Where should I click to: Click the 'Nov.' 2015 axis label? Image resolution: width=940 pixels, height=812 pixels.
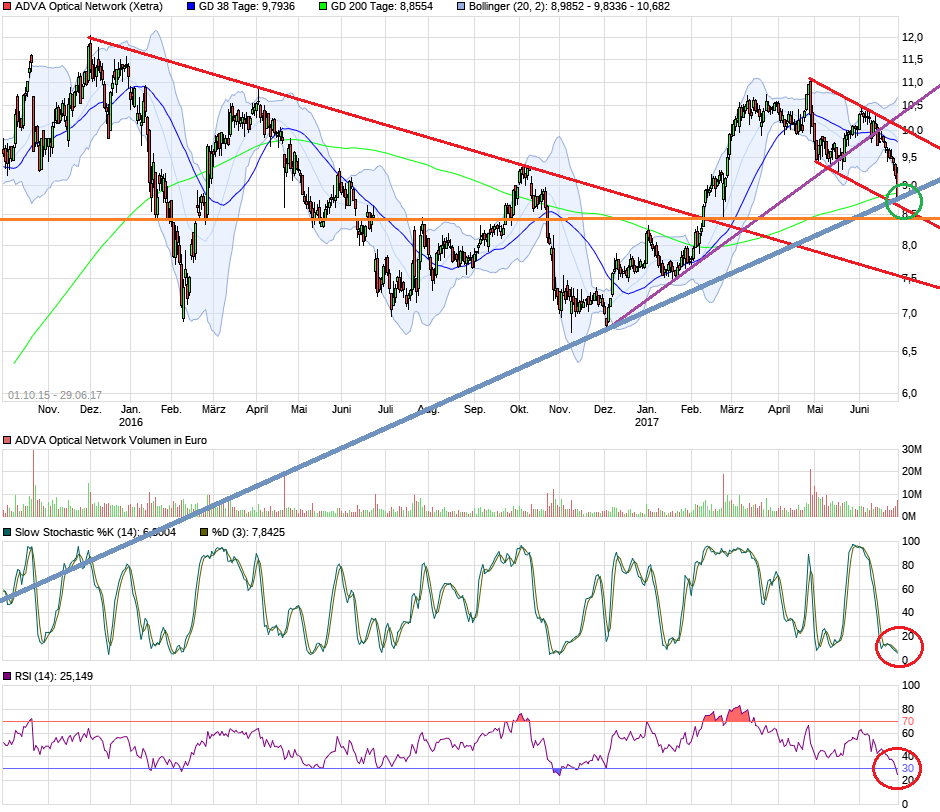[x=49, y=409]
